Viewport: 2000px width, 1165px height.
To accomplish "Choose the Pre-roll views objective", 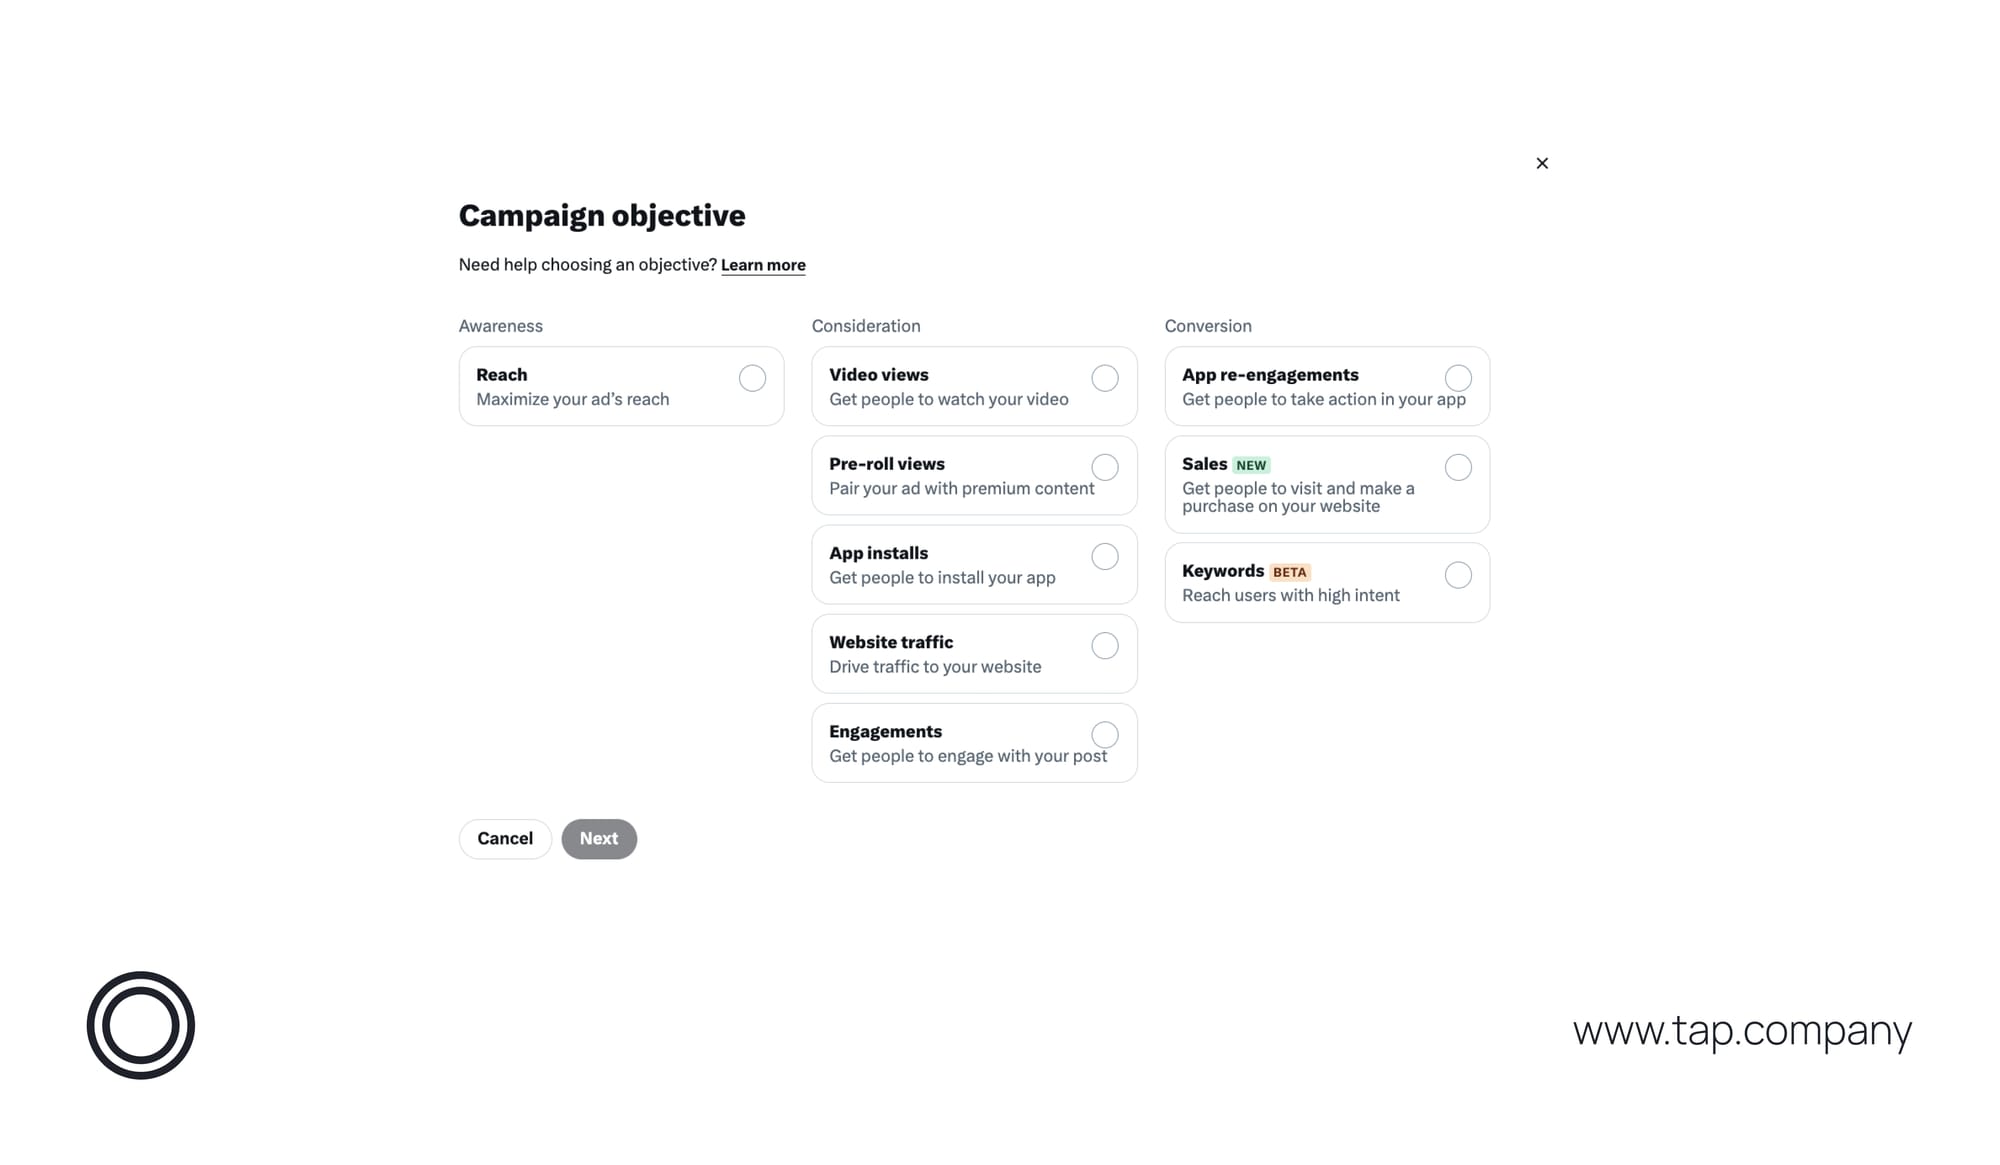I will tap(1105, 467).
